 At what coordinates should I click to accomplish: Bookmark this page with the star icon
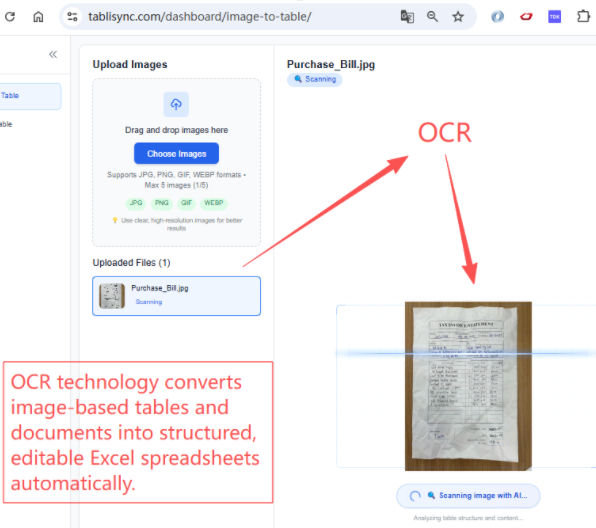tap(458, 16)
